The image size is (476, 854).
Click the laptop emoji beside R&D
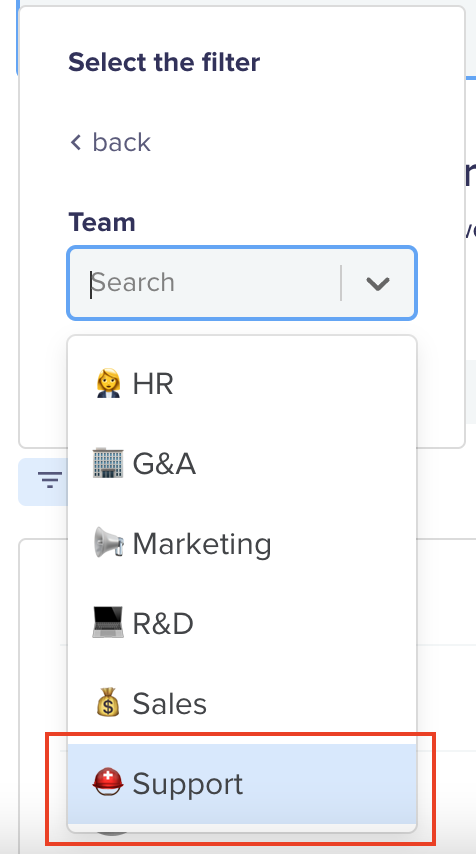click(x=108, y=623)
